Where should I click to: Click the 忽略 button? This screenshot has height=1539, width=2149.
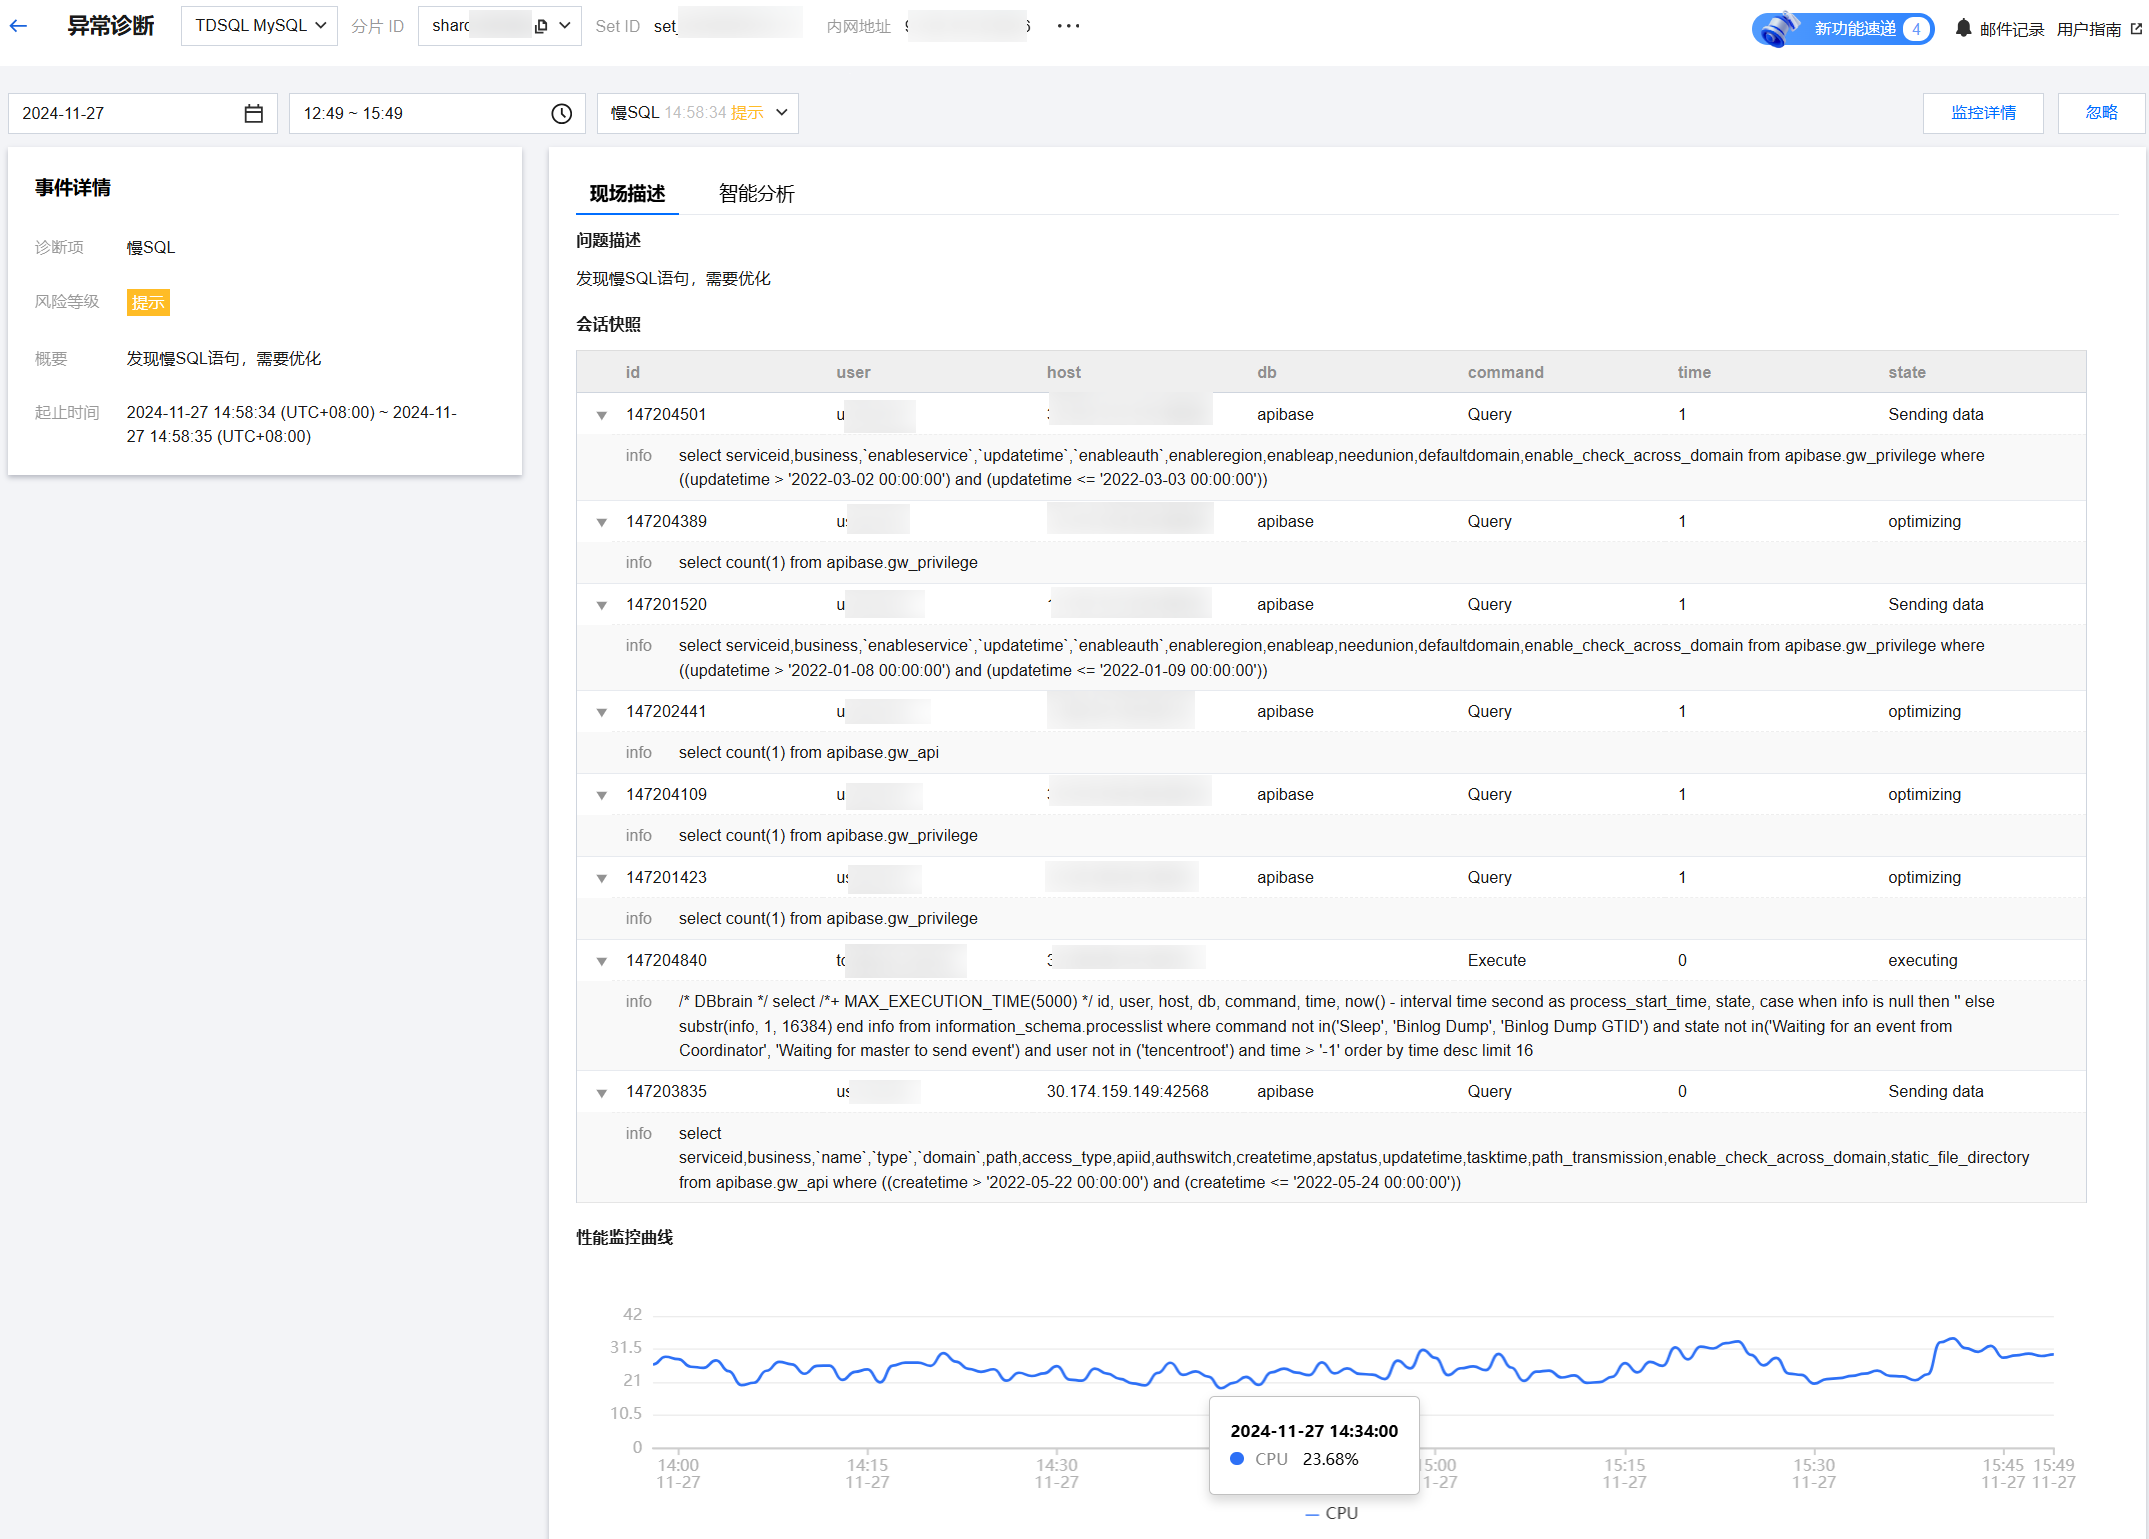click(x=2101, y=113)
